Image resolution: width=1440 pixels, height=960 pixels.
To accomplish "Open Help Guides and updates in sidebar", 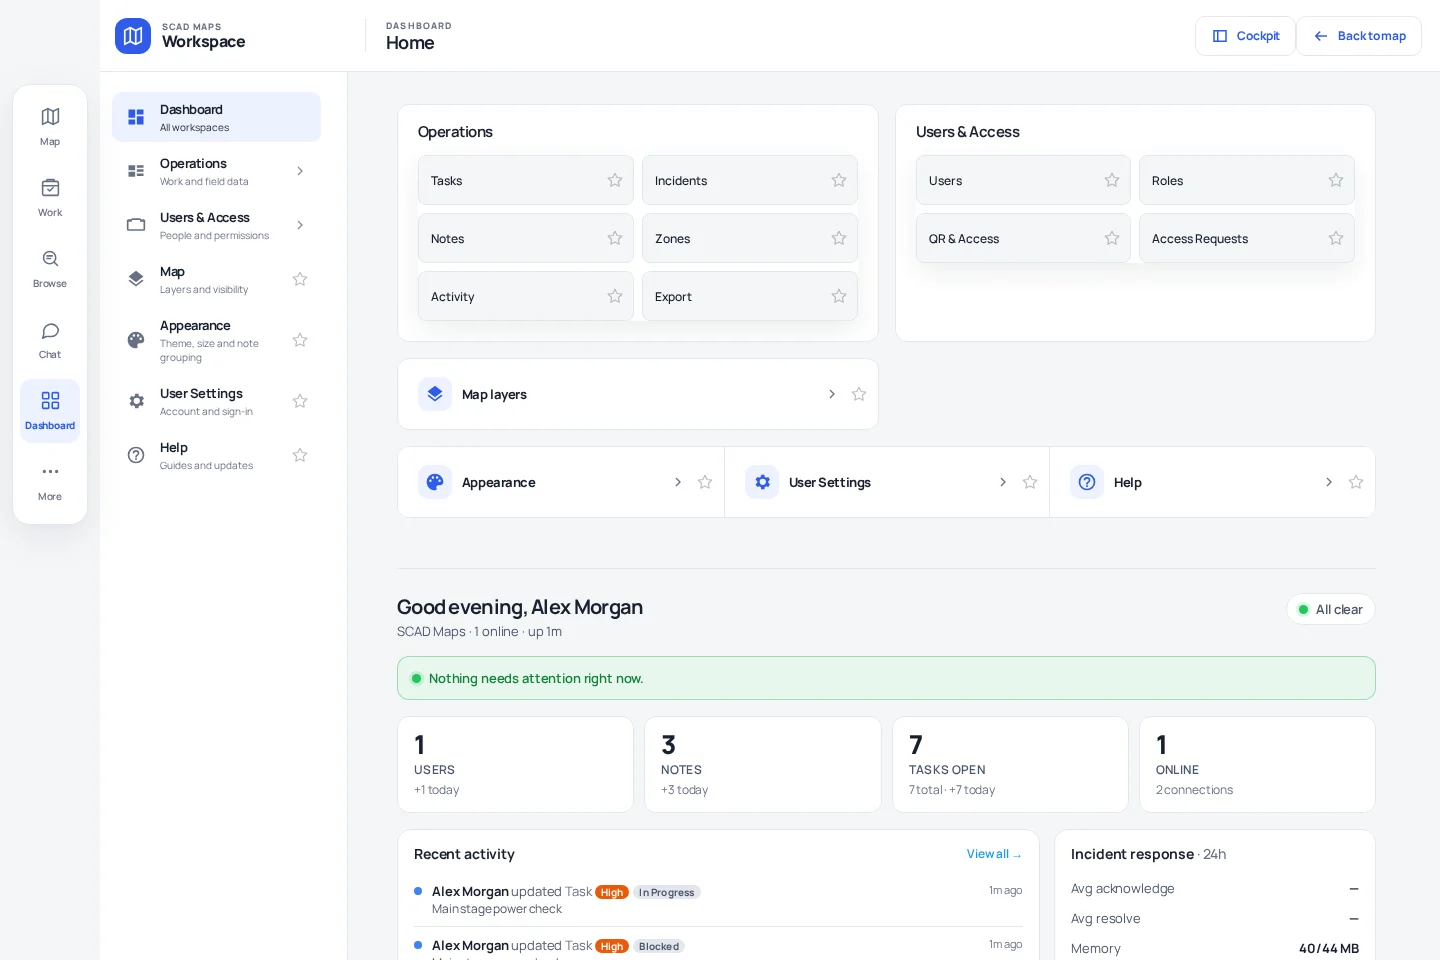I will [201, 455].
